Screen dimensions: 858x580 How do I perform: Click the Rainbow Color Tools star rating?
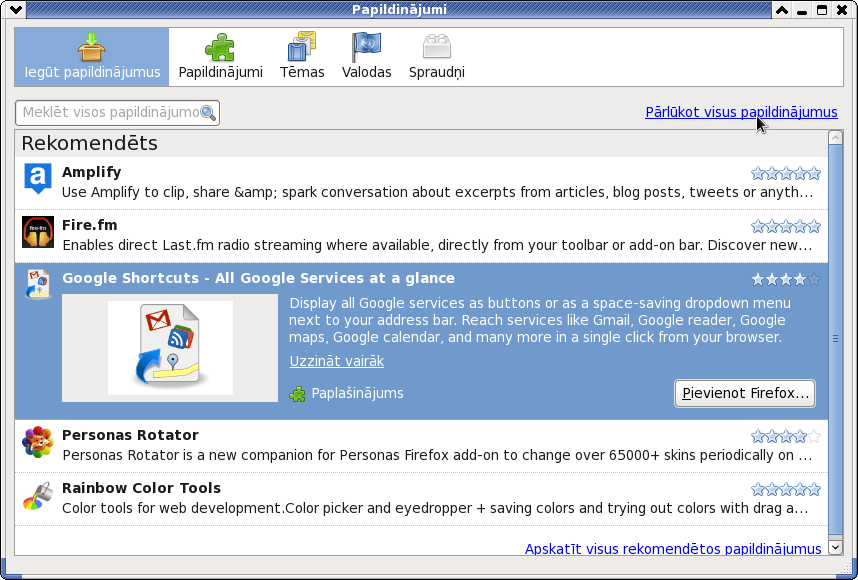(x=786, y=489)
